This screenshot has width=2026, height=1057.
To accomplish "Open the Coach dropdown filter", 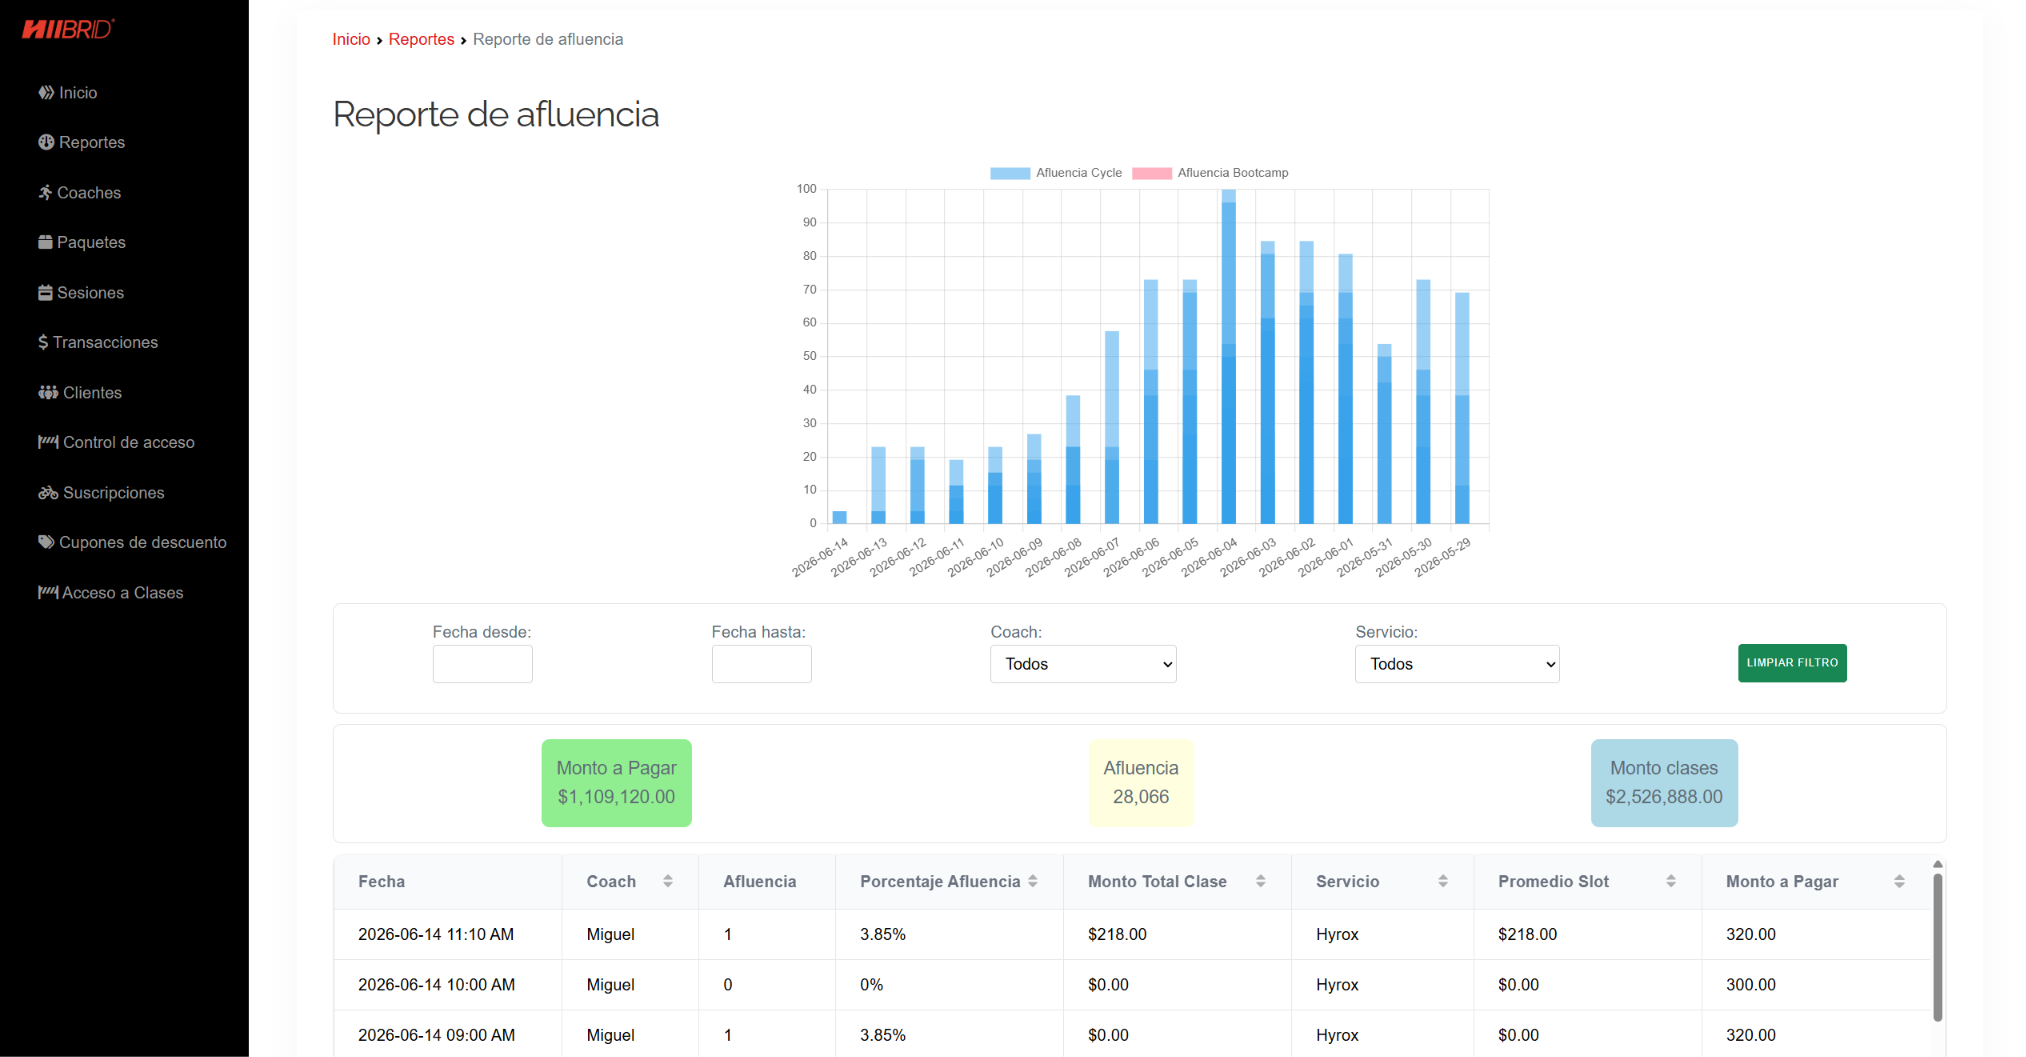I will pos(1083,664).
